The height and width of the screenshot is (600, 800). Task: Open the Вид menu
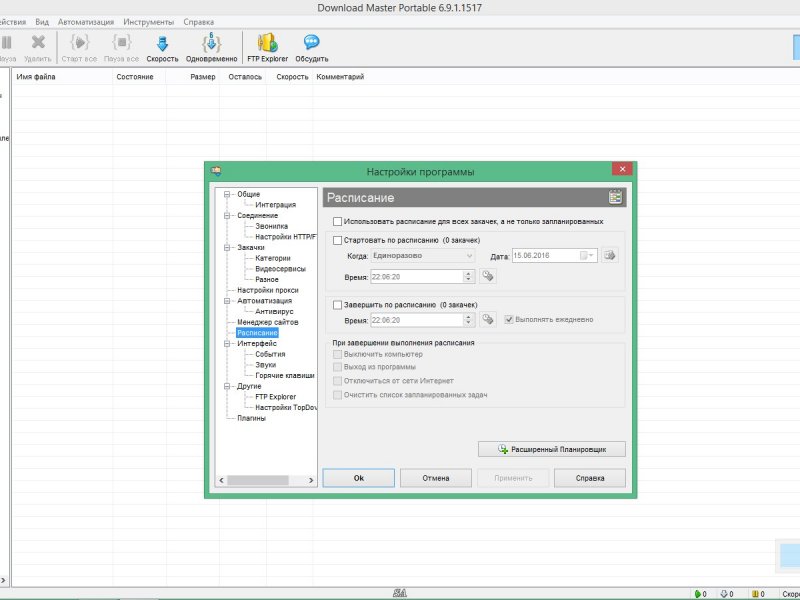point(42,22)
